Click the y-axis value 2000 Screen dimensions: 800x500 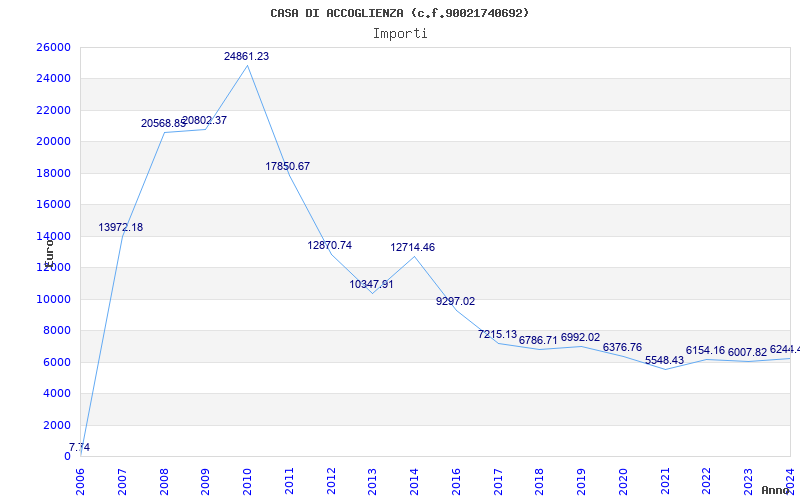point(57,425)
